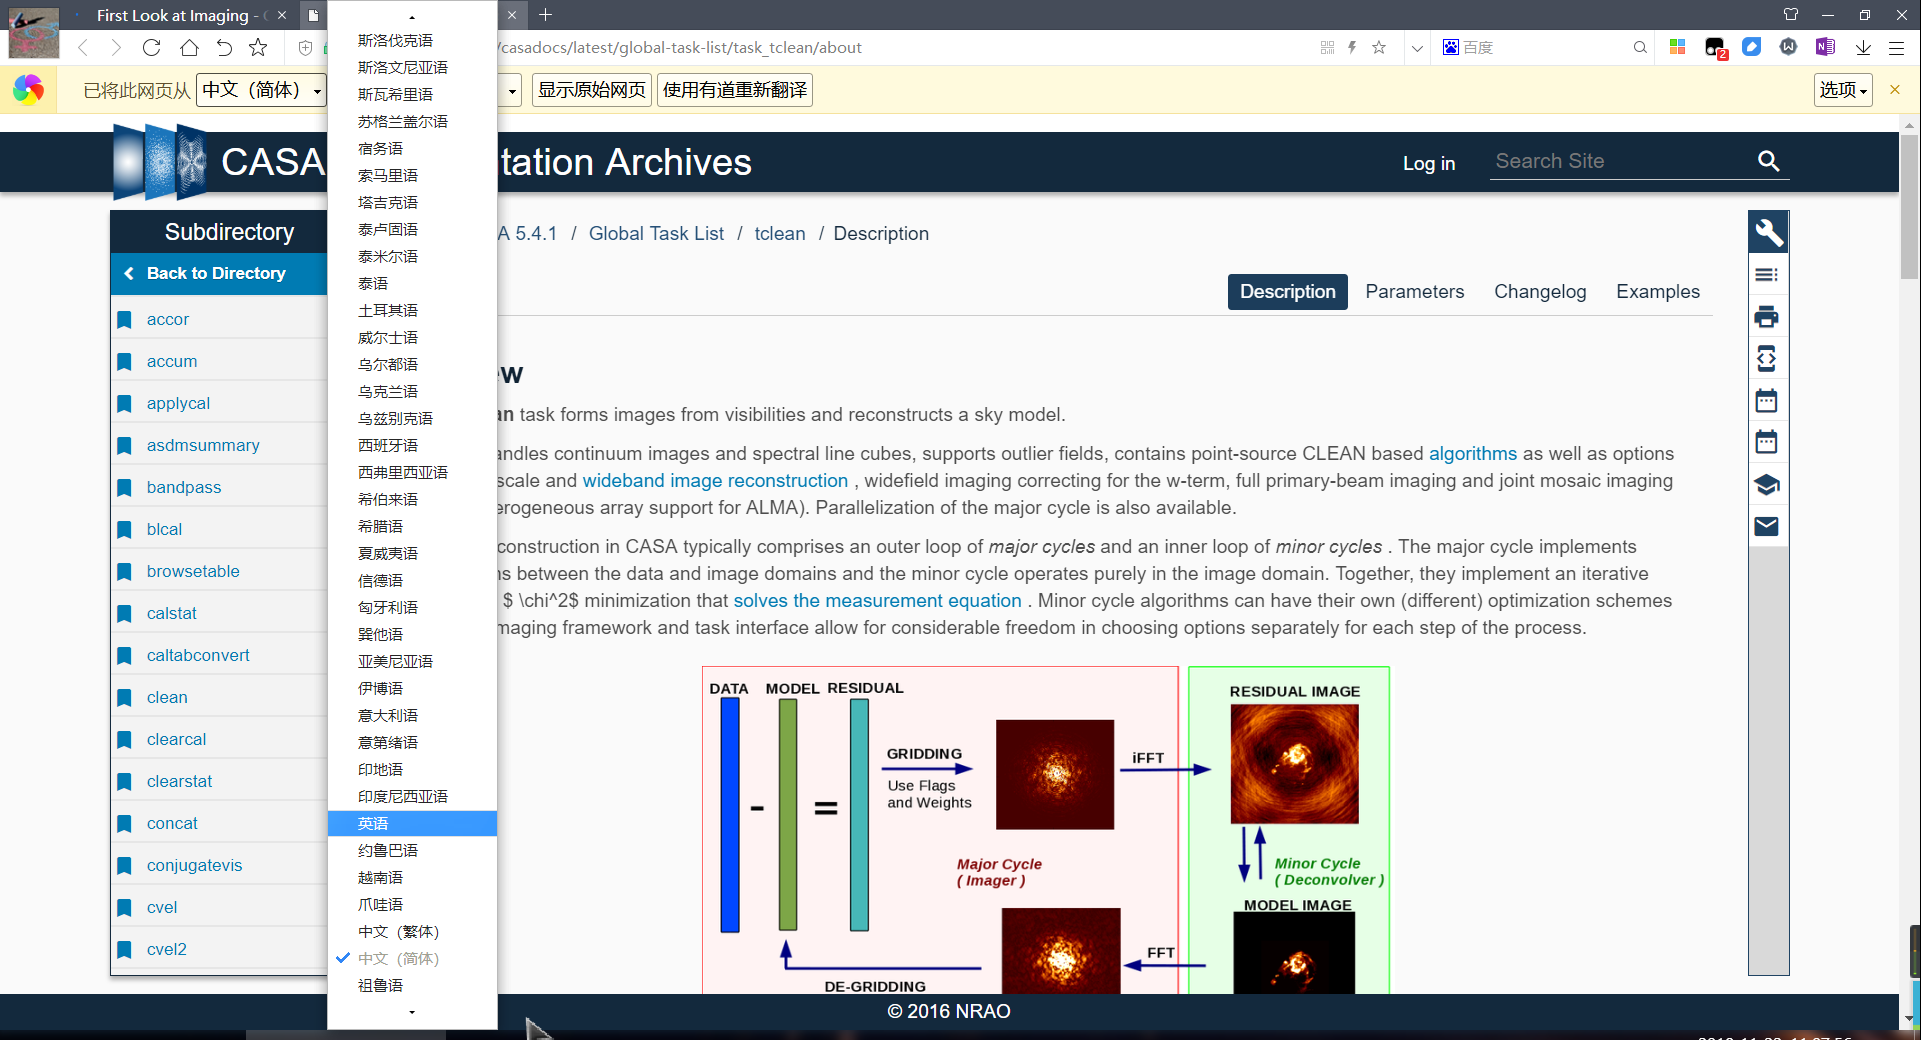Expand the 选项 options dropdown
The height and width of the screenshot is (1040, 1921).
pos(1842,90)
